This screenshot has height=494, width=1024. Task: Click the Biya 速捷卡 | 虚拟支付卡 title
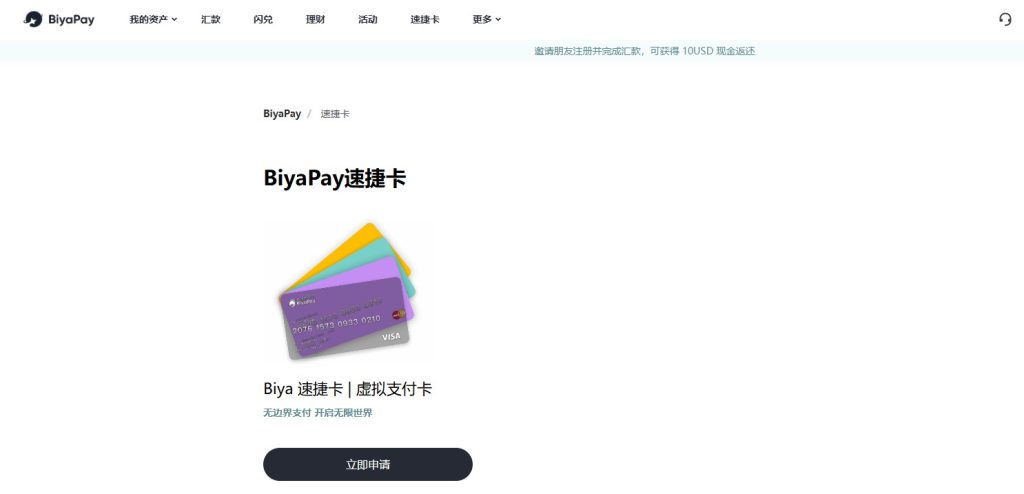click(347, 389)
